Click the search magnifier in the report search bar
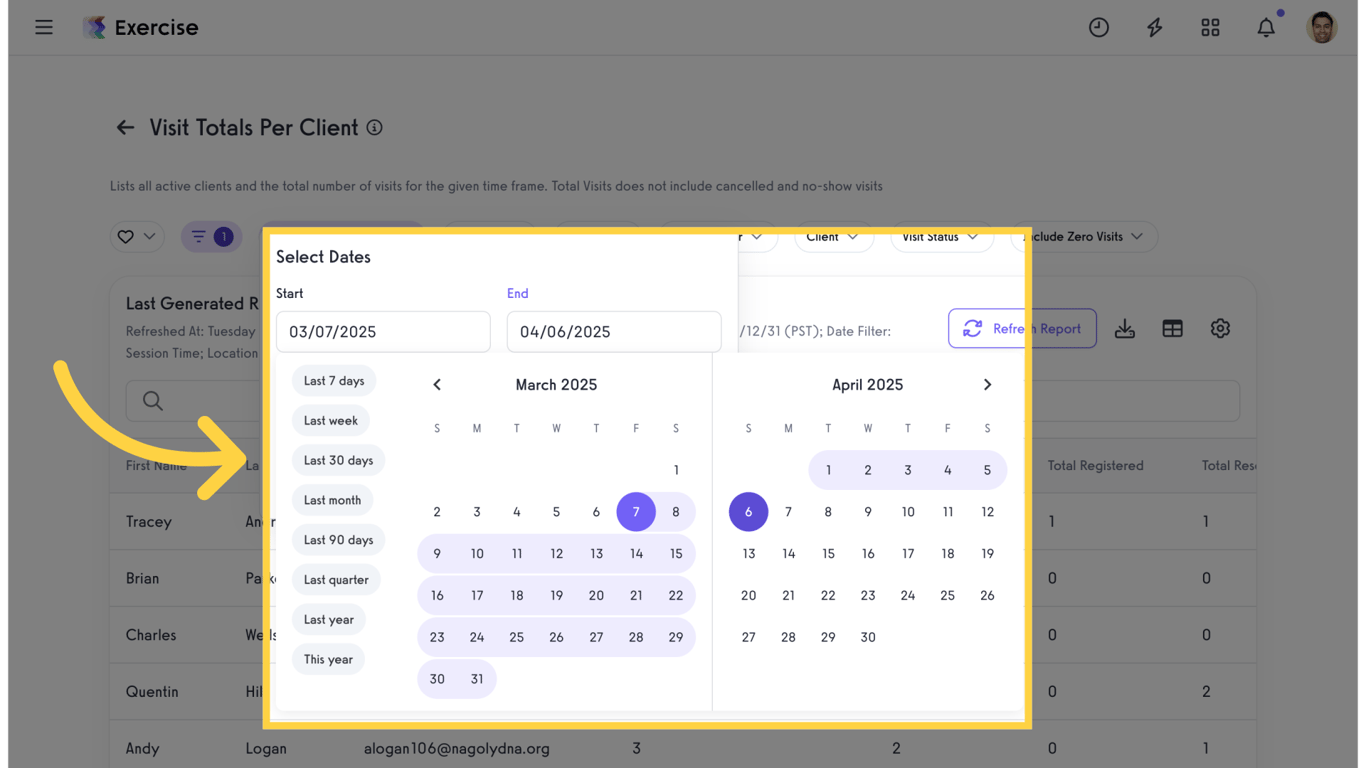The image size is (1366, 768). coord(152,400)
